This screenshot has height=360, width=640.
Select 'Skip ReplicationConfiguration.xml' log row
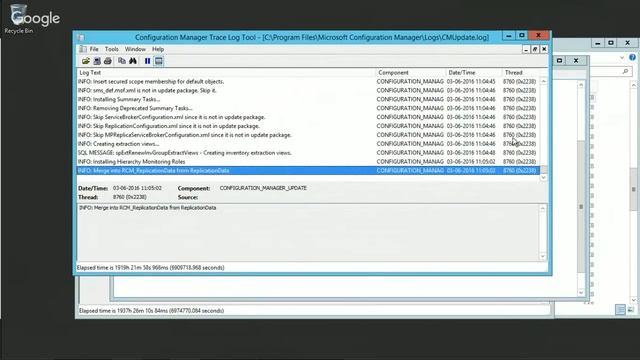pyautogui.click(x=308, y=126)
